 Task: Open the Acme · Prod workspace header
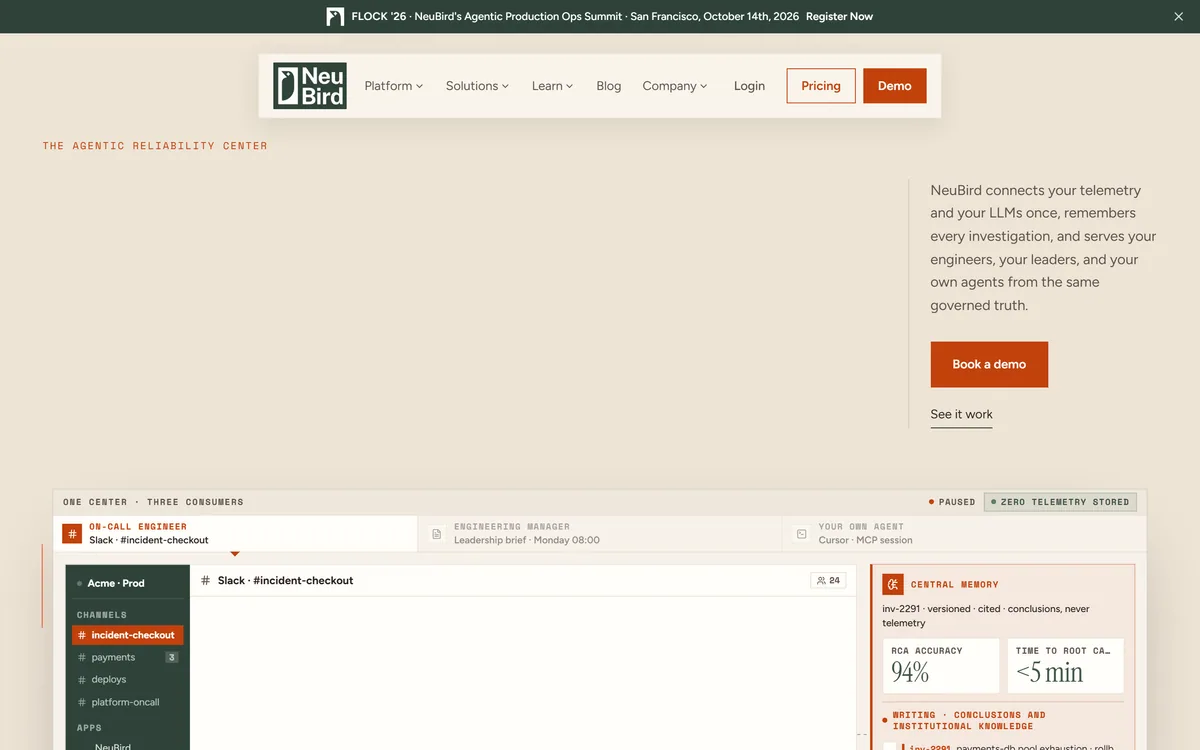pyautogui.click(x=128, y=583)
